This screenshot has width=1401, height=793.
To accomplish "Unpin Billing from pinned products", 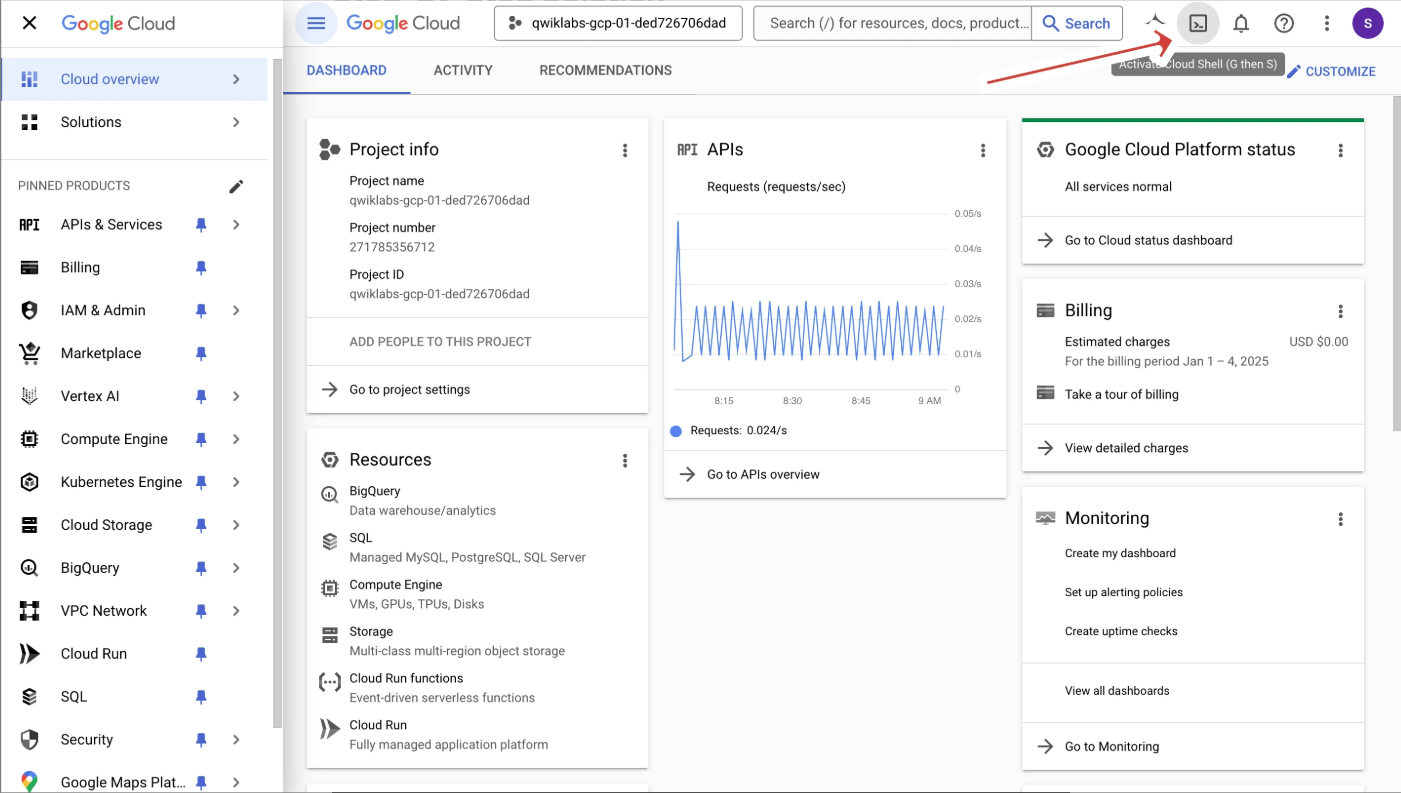I will 201,268.
